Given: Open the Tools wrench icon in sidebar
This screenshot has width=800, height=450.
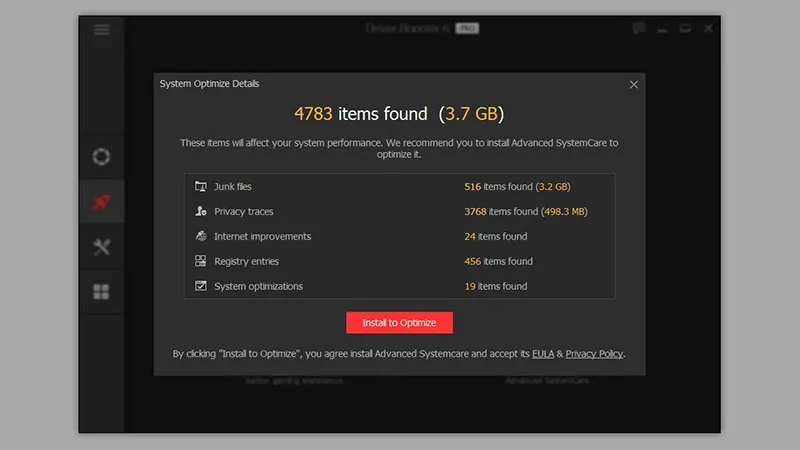Looking at the screenshot, I should click(102, 247).
